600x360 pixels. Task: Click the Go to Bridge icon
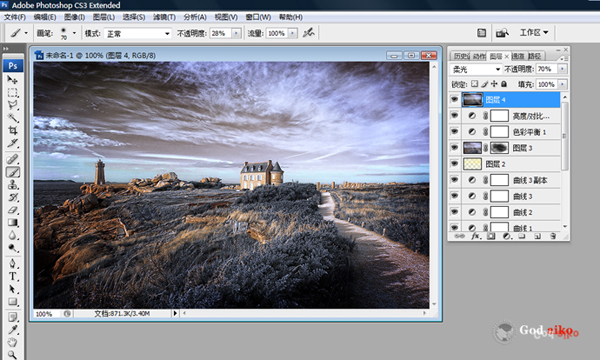pyautogui.click(x=502, y=33)
